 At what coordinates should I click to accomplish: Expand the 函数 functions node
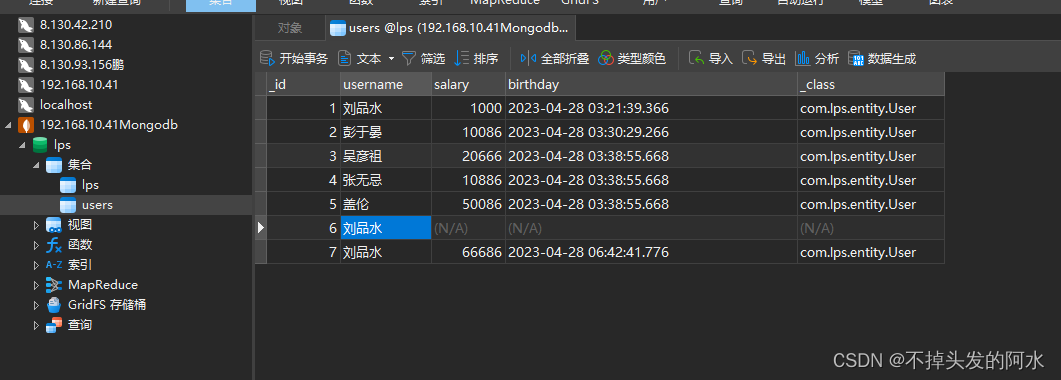(36, 245)
